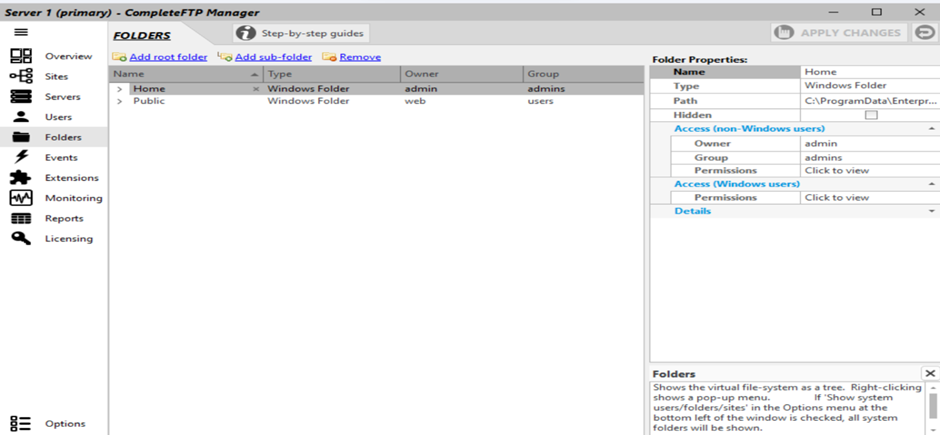
Task: Click the Add sub-folder link
Action: point(272,57)
